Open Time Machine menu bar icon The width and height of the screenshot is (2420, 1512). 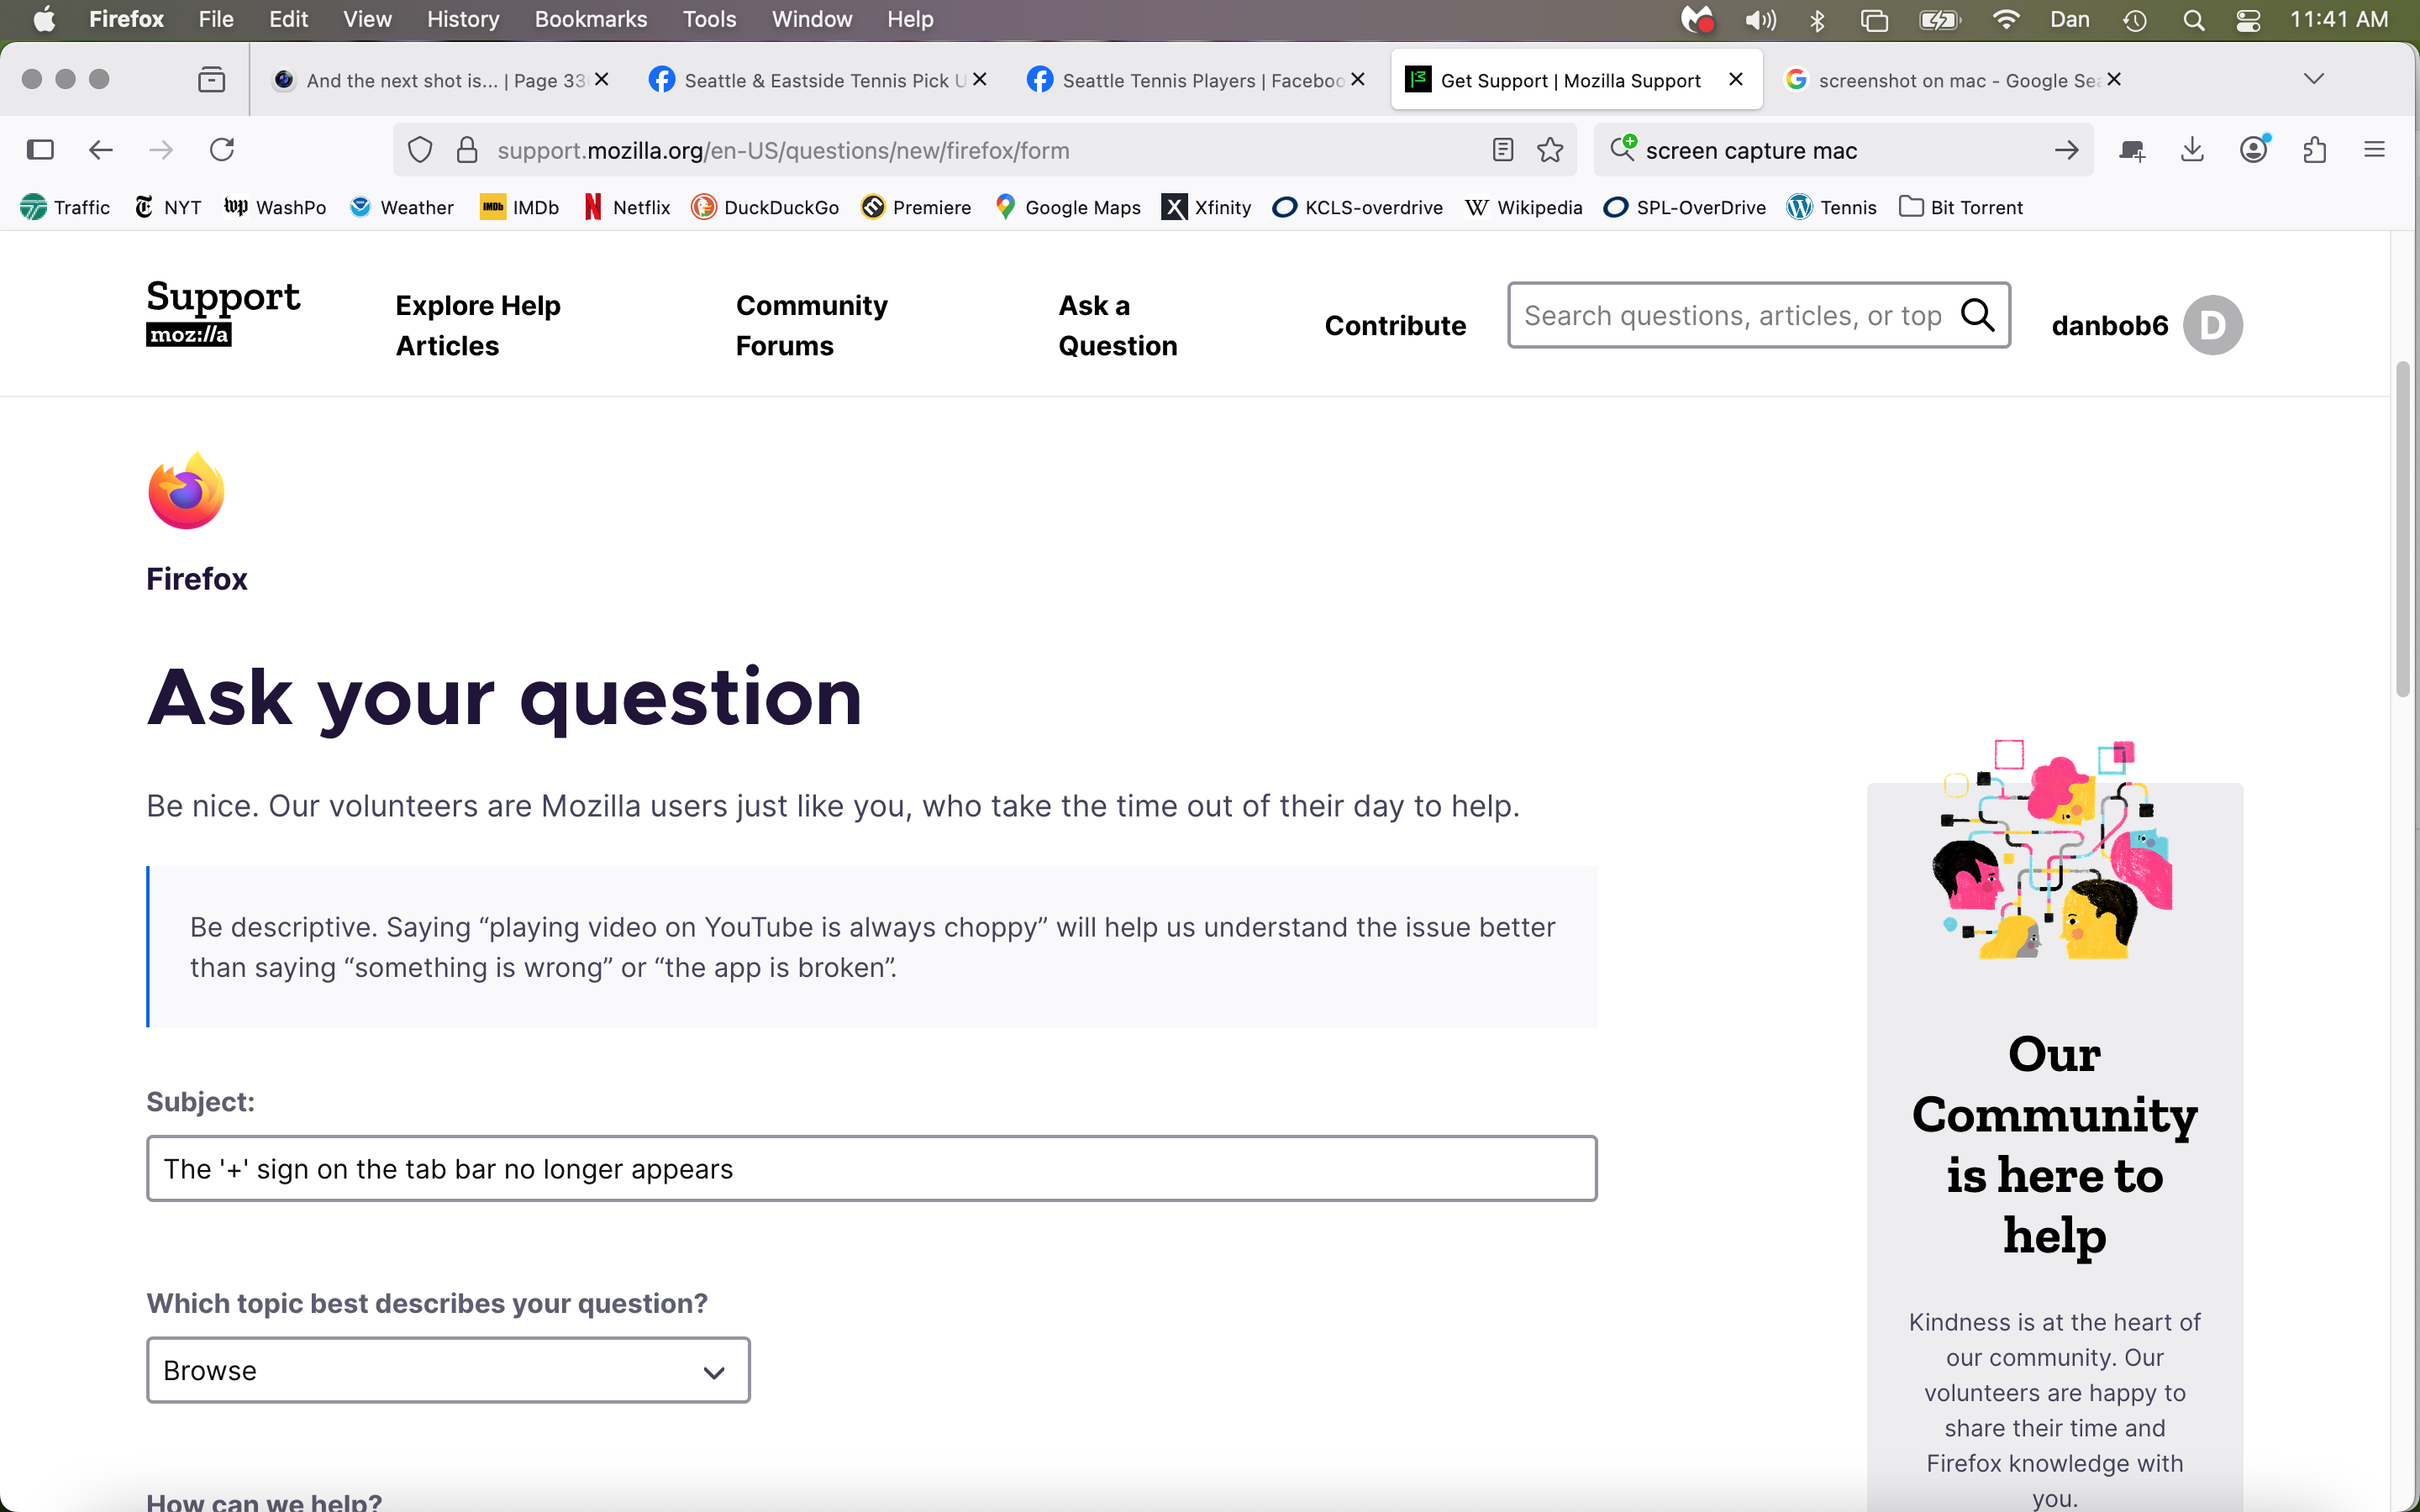point(2134,20)
